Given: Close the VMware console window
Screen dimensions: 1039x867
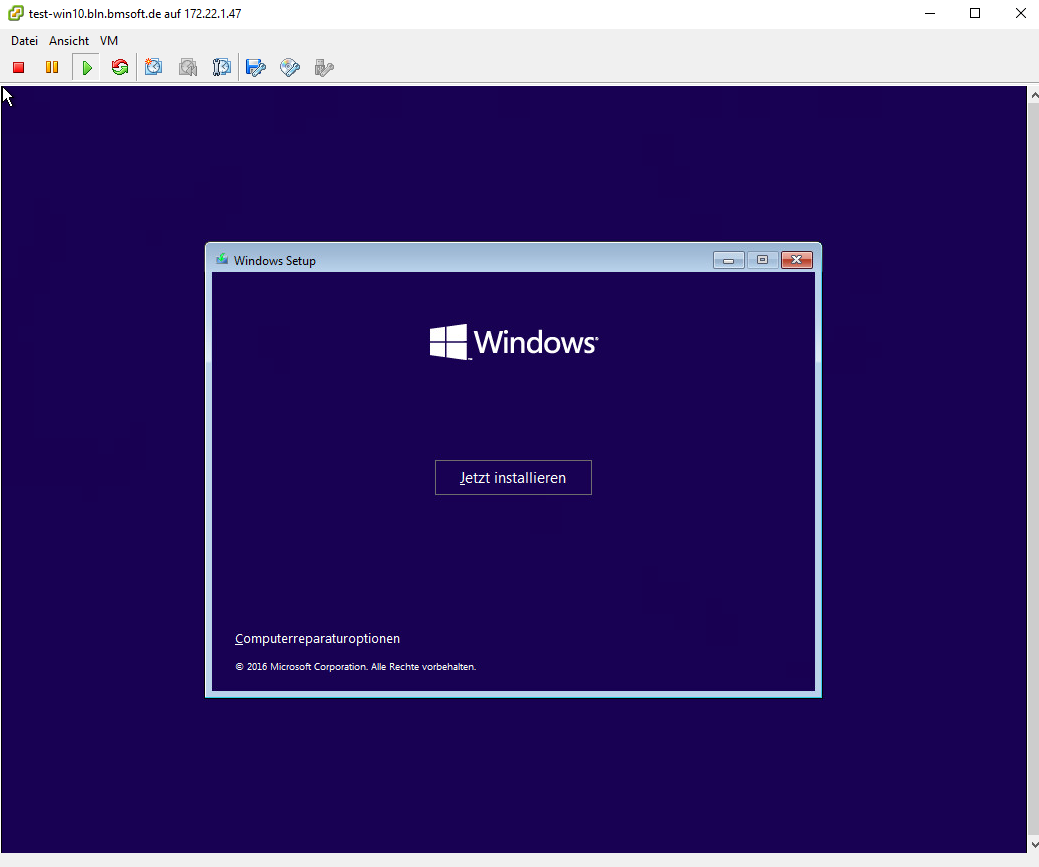Looking at the screenshot, I should click(x=1020, y=13).
